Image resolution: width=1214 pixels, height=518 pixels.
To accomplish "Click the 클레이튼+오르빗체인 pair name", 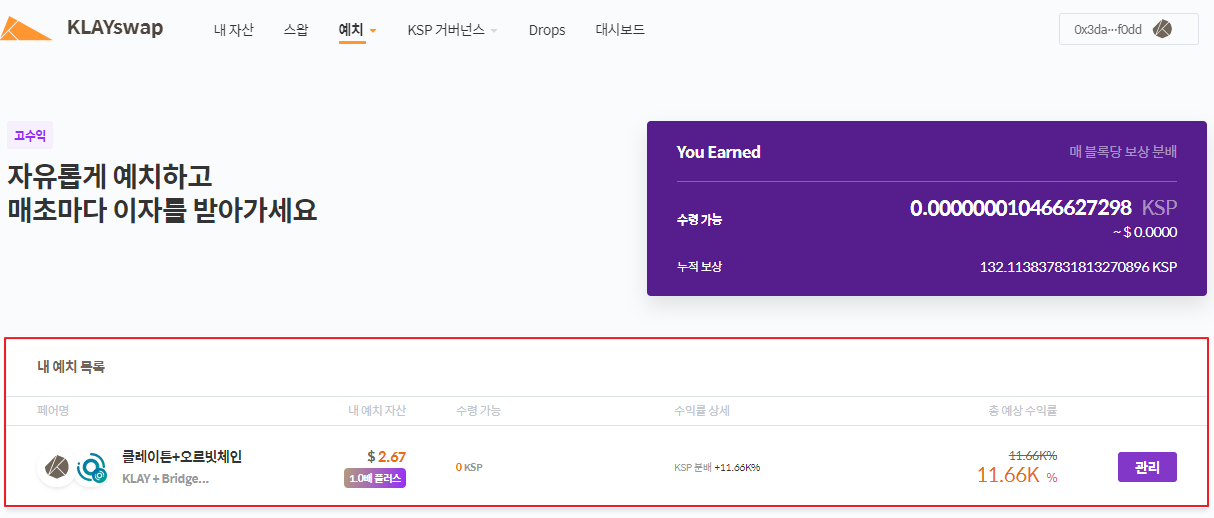I will click(x=182, y=457).
